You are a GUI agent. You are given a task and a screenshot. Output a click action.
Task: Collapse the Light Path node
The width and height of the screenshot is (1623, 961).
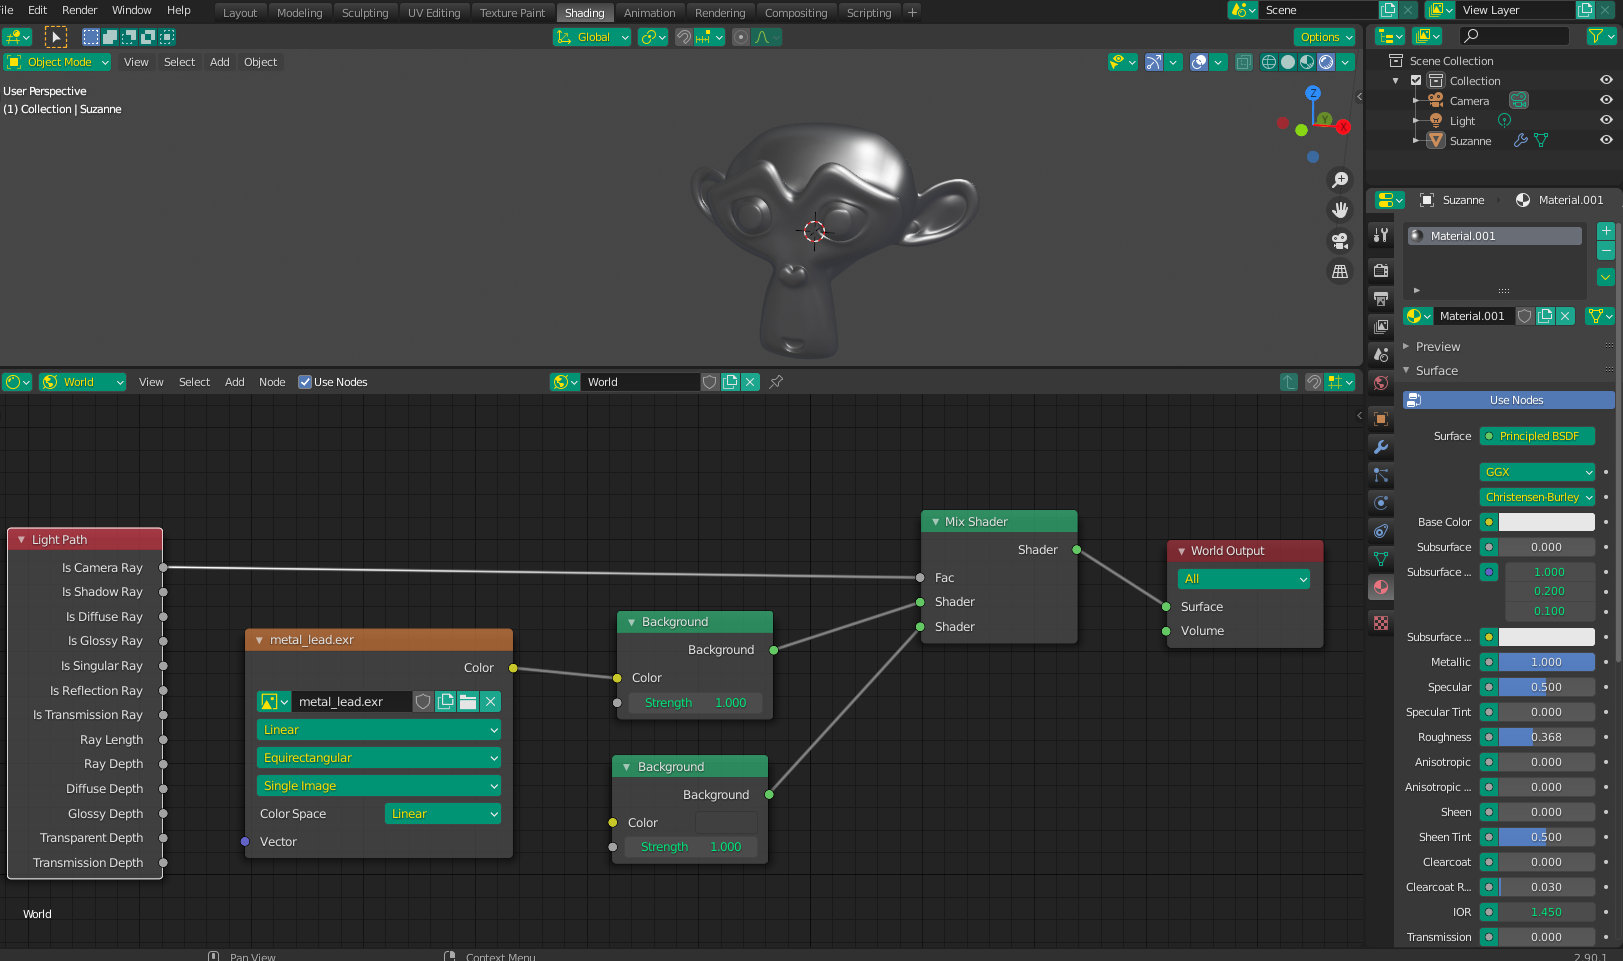tap(21, 540)
